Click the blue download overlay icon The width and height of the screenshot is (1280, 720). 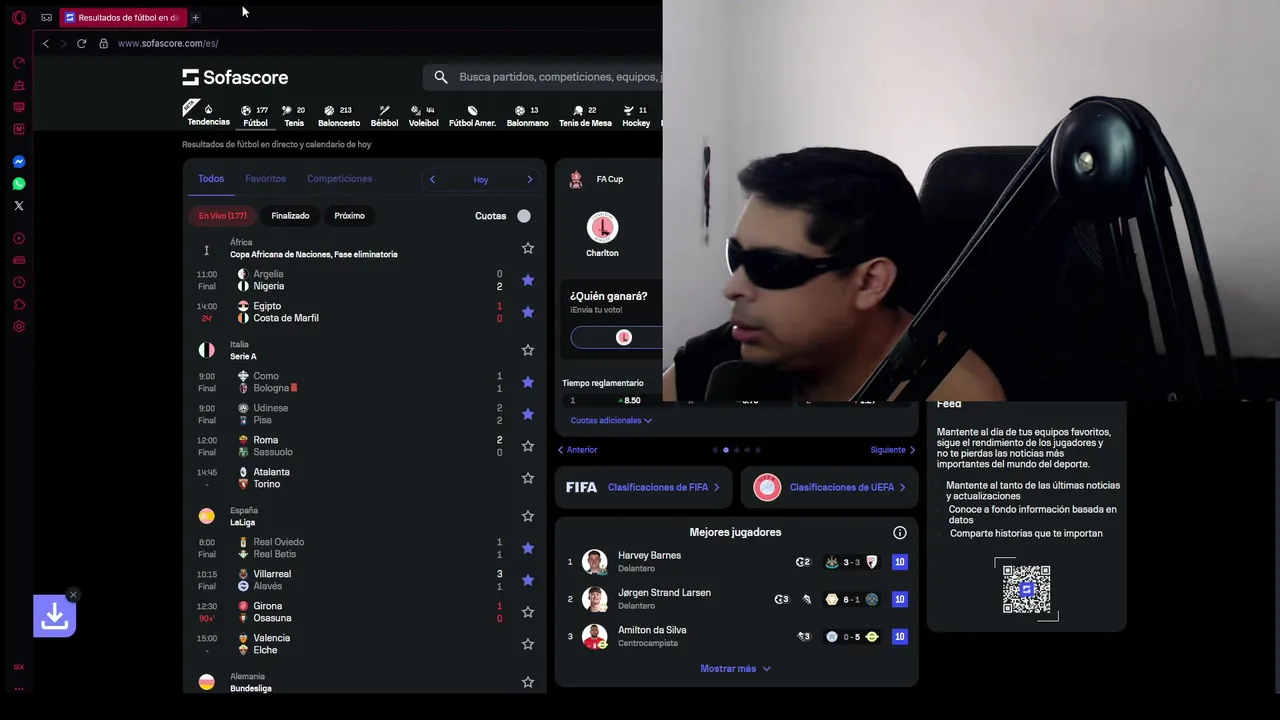54,617
